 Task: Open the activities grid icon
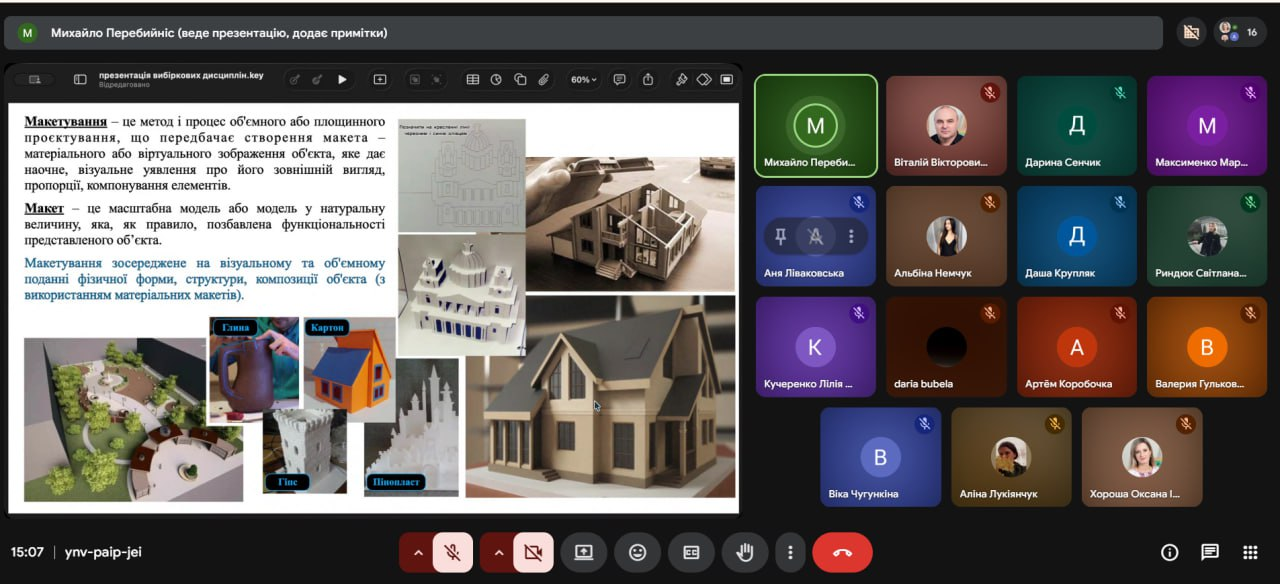pyautogui.click(x=1250, y=552)
